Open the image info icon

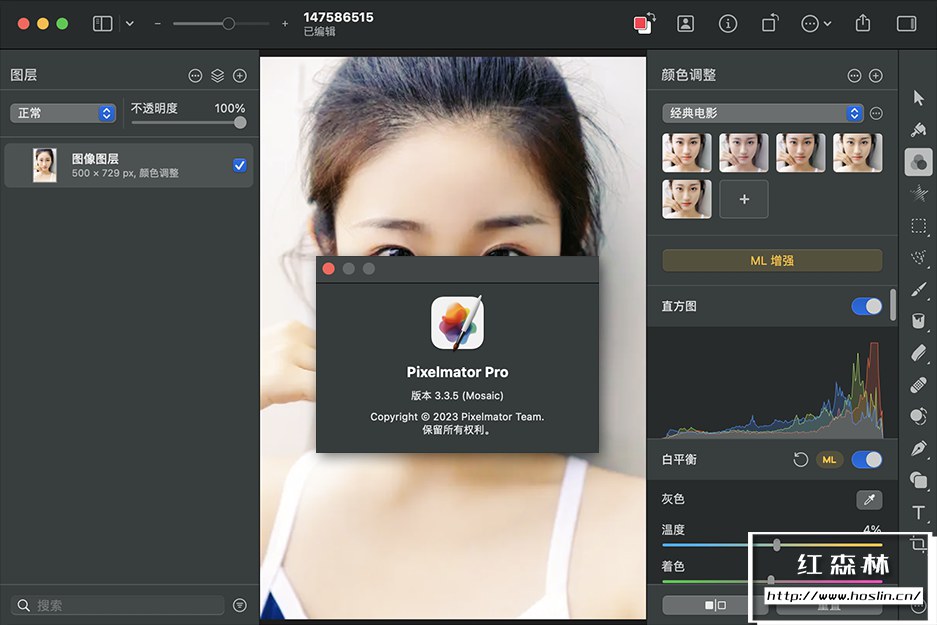pos(728,24)
